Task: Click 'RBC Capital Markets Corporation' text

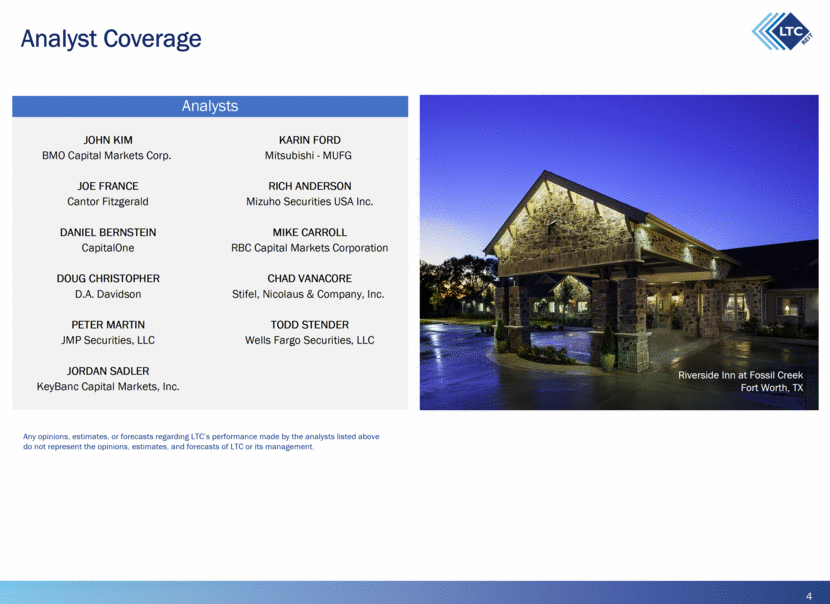Action: [310, 248]
